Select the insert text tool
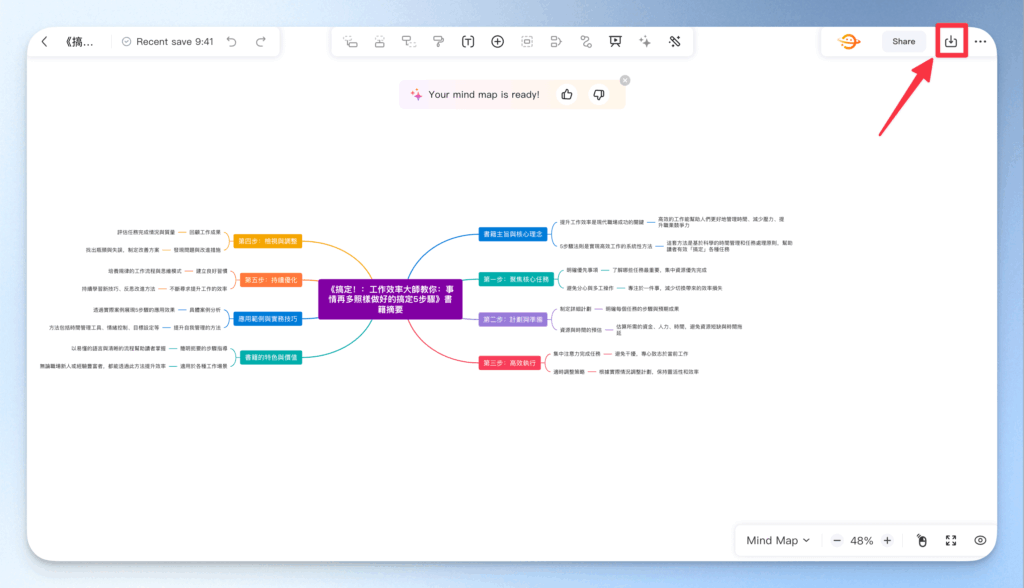The height and width of the screenshot is (588, 1024). [x=467, y=41]
